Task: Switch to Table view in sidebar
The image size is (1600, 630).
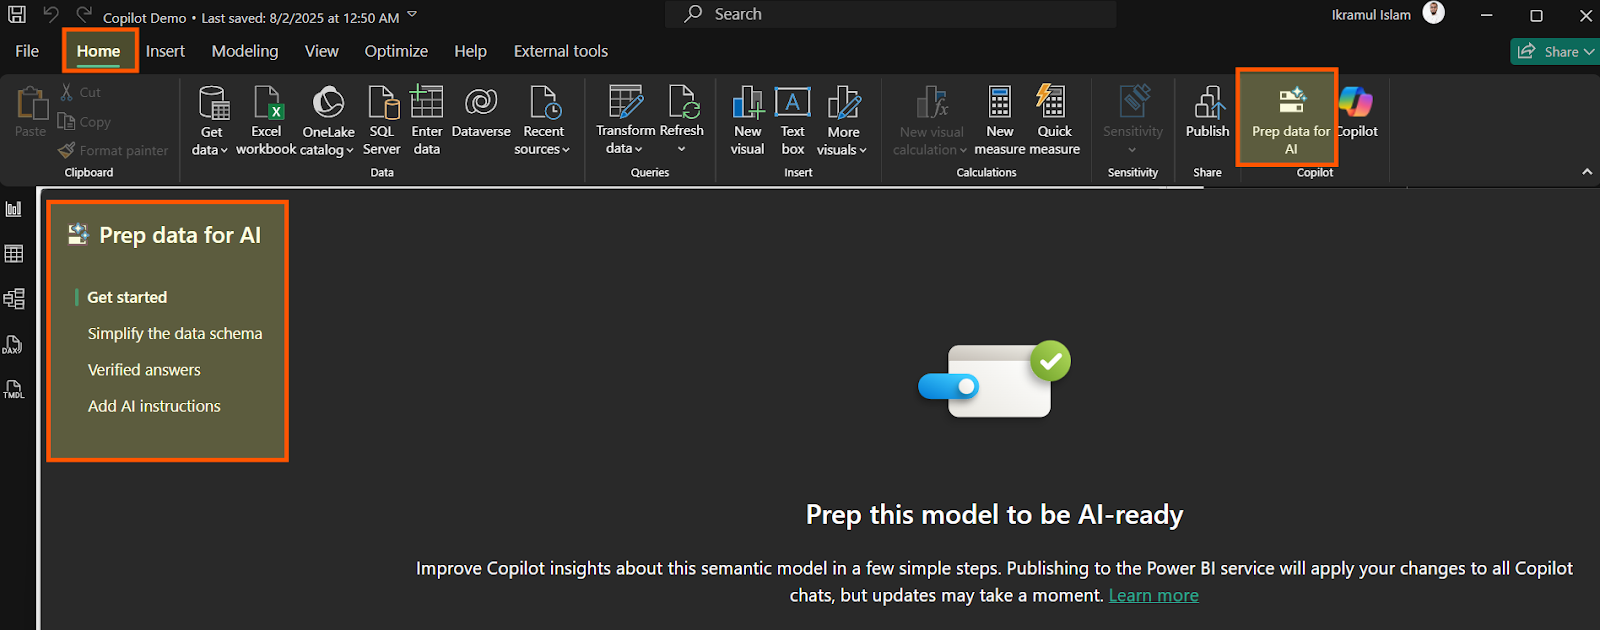Action: coord(14,254)
